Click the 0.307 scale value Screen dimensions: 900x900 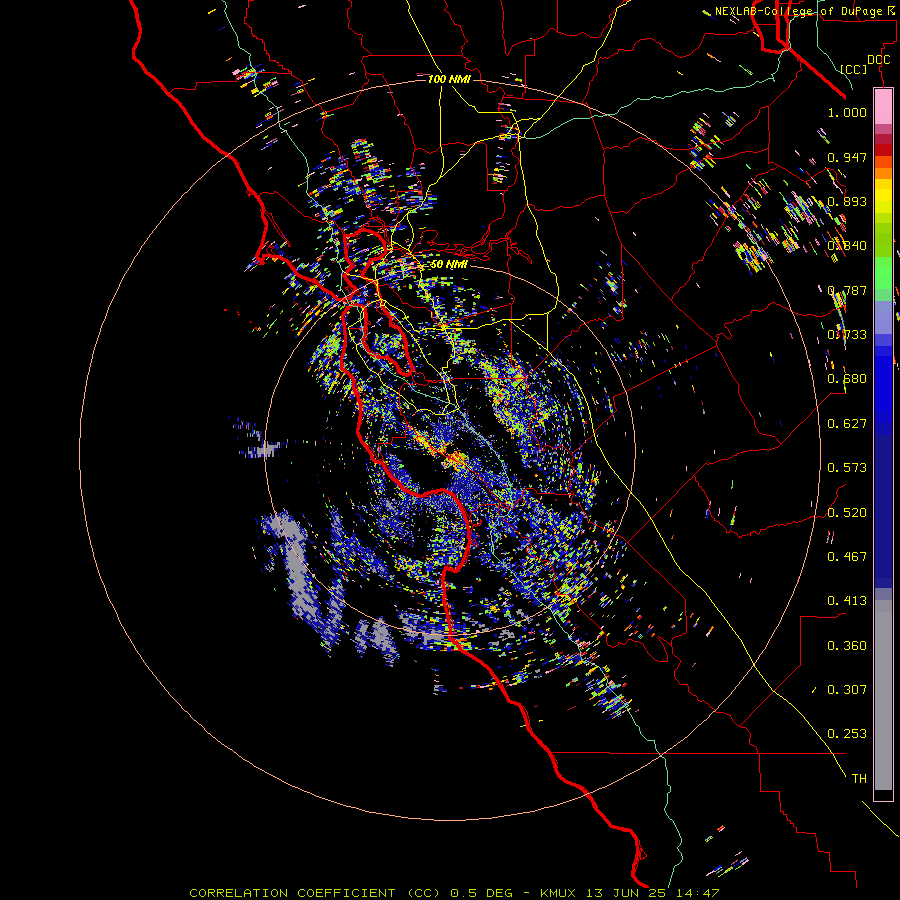pos(847,690)
